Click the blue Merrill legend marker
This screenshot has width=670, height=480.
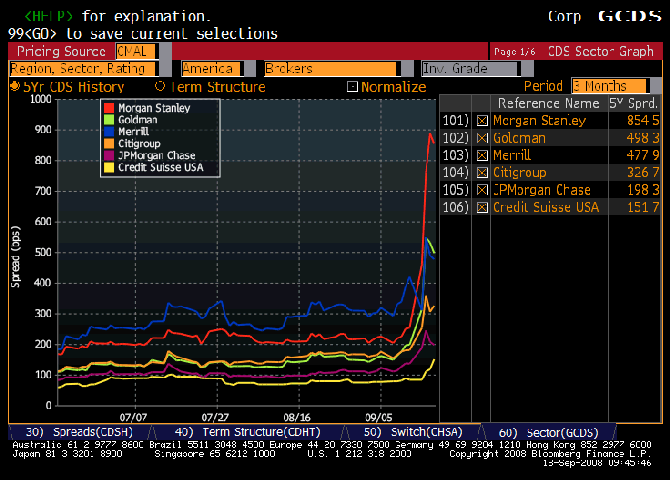[x=111, y=131]
